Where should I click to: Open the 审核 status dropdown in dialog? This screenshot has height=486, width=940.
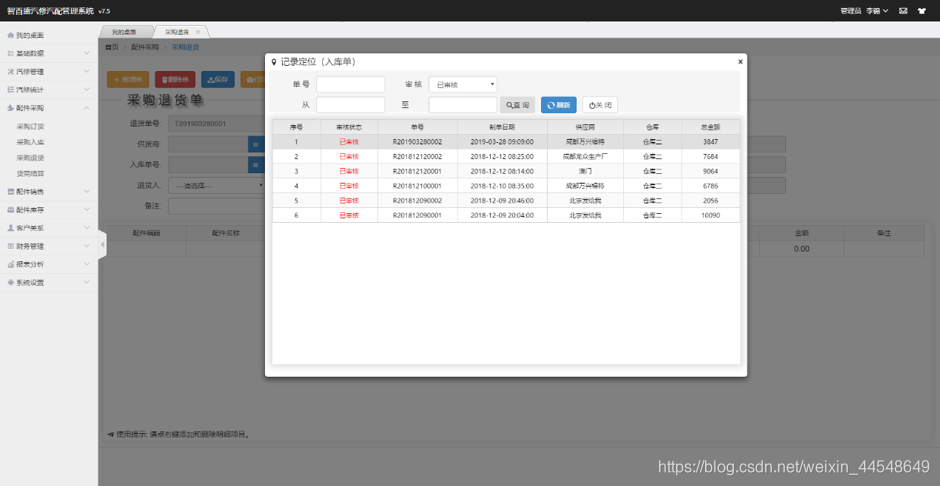pyautogui.click(x=463, y=84)
